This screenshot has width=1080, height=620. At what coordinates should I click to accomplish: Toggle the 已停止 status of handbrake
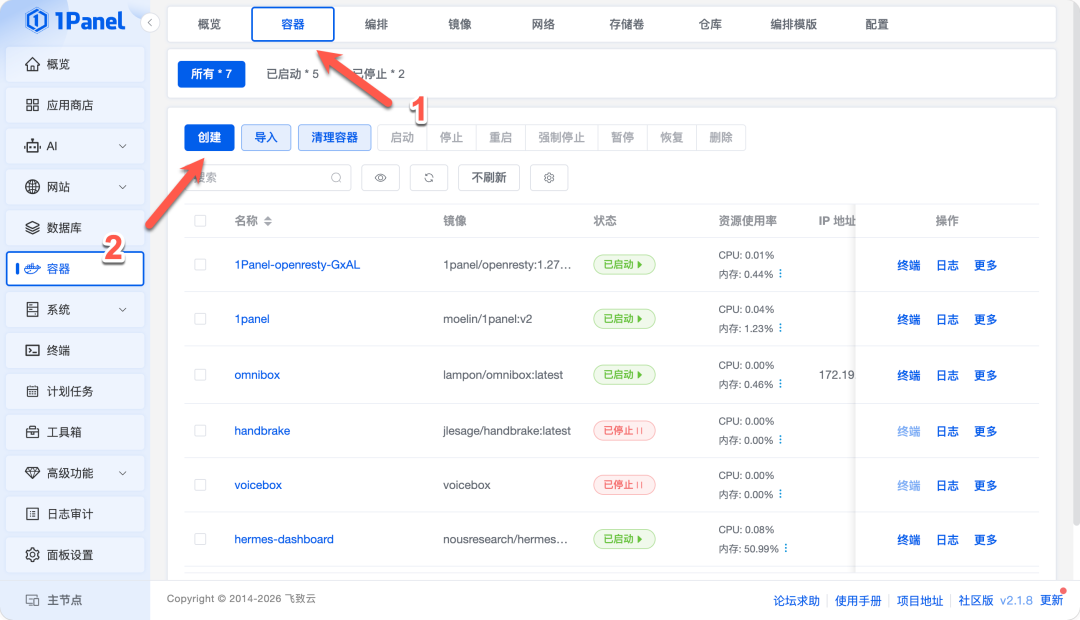(x=624, y=431)
